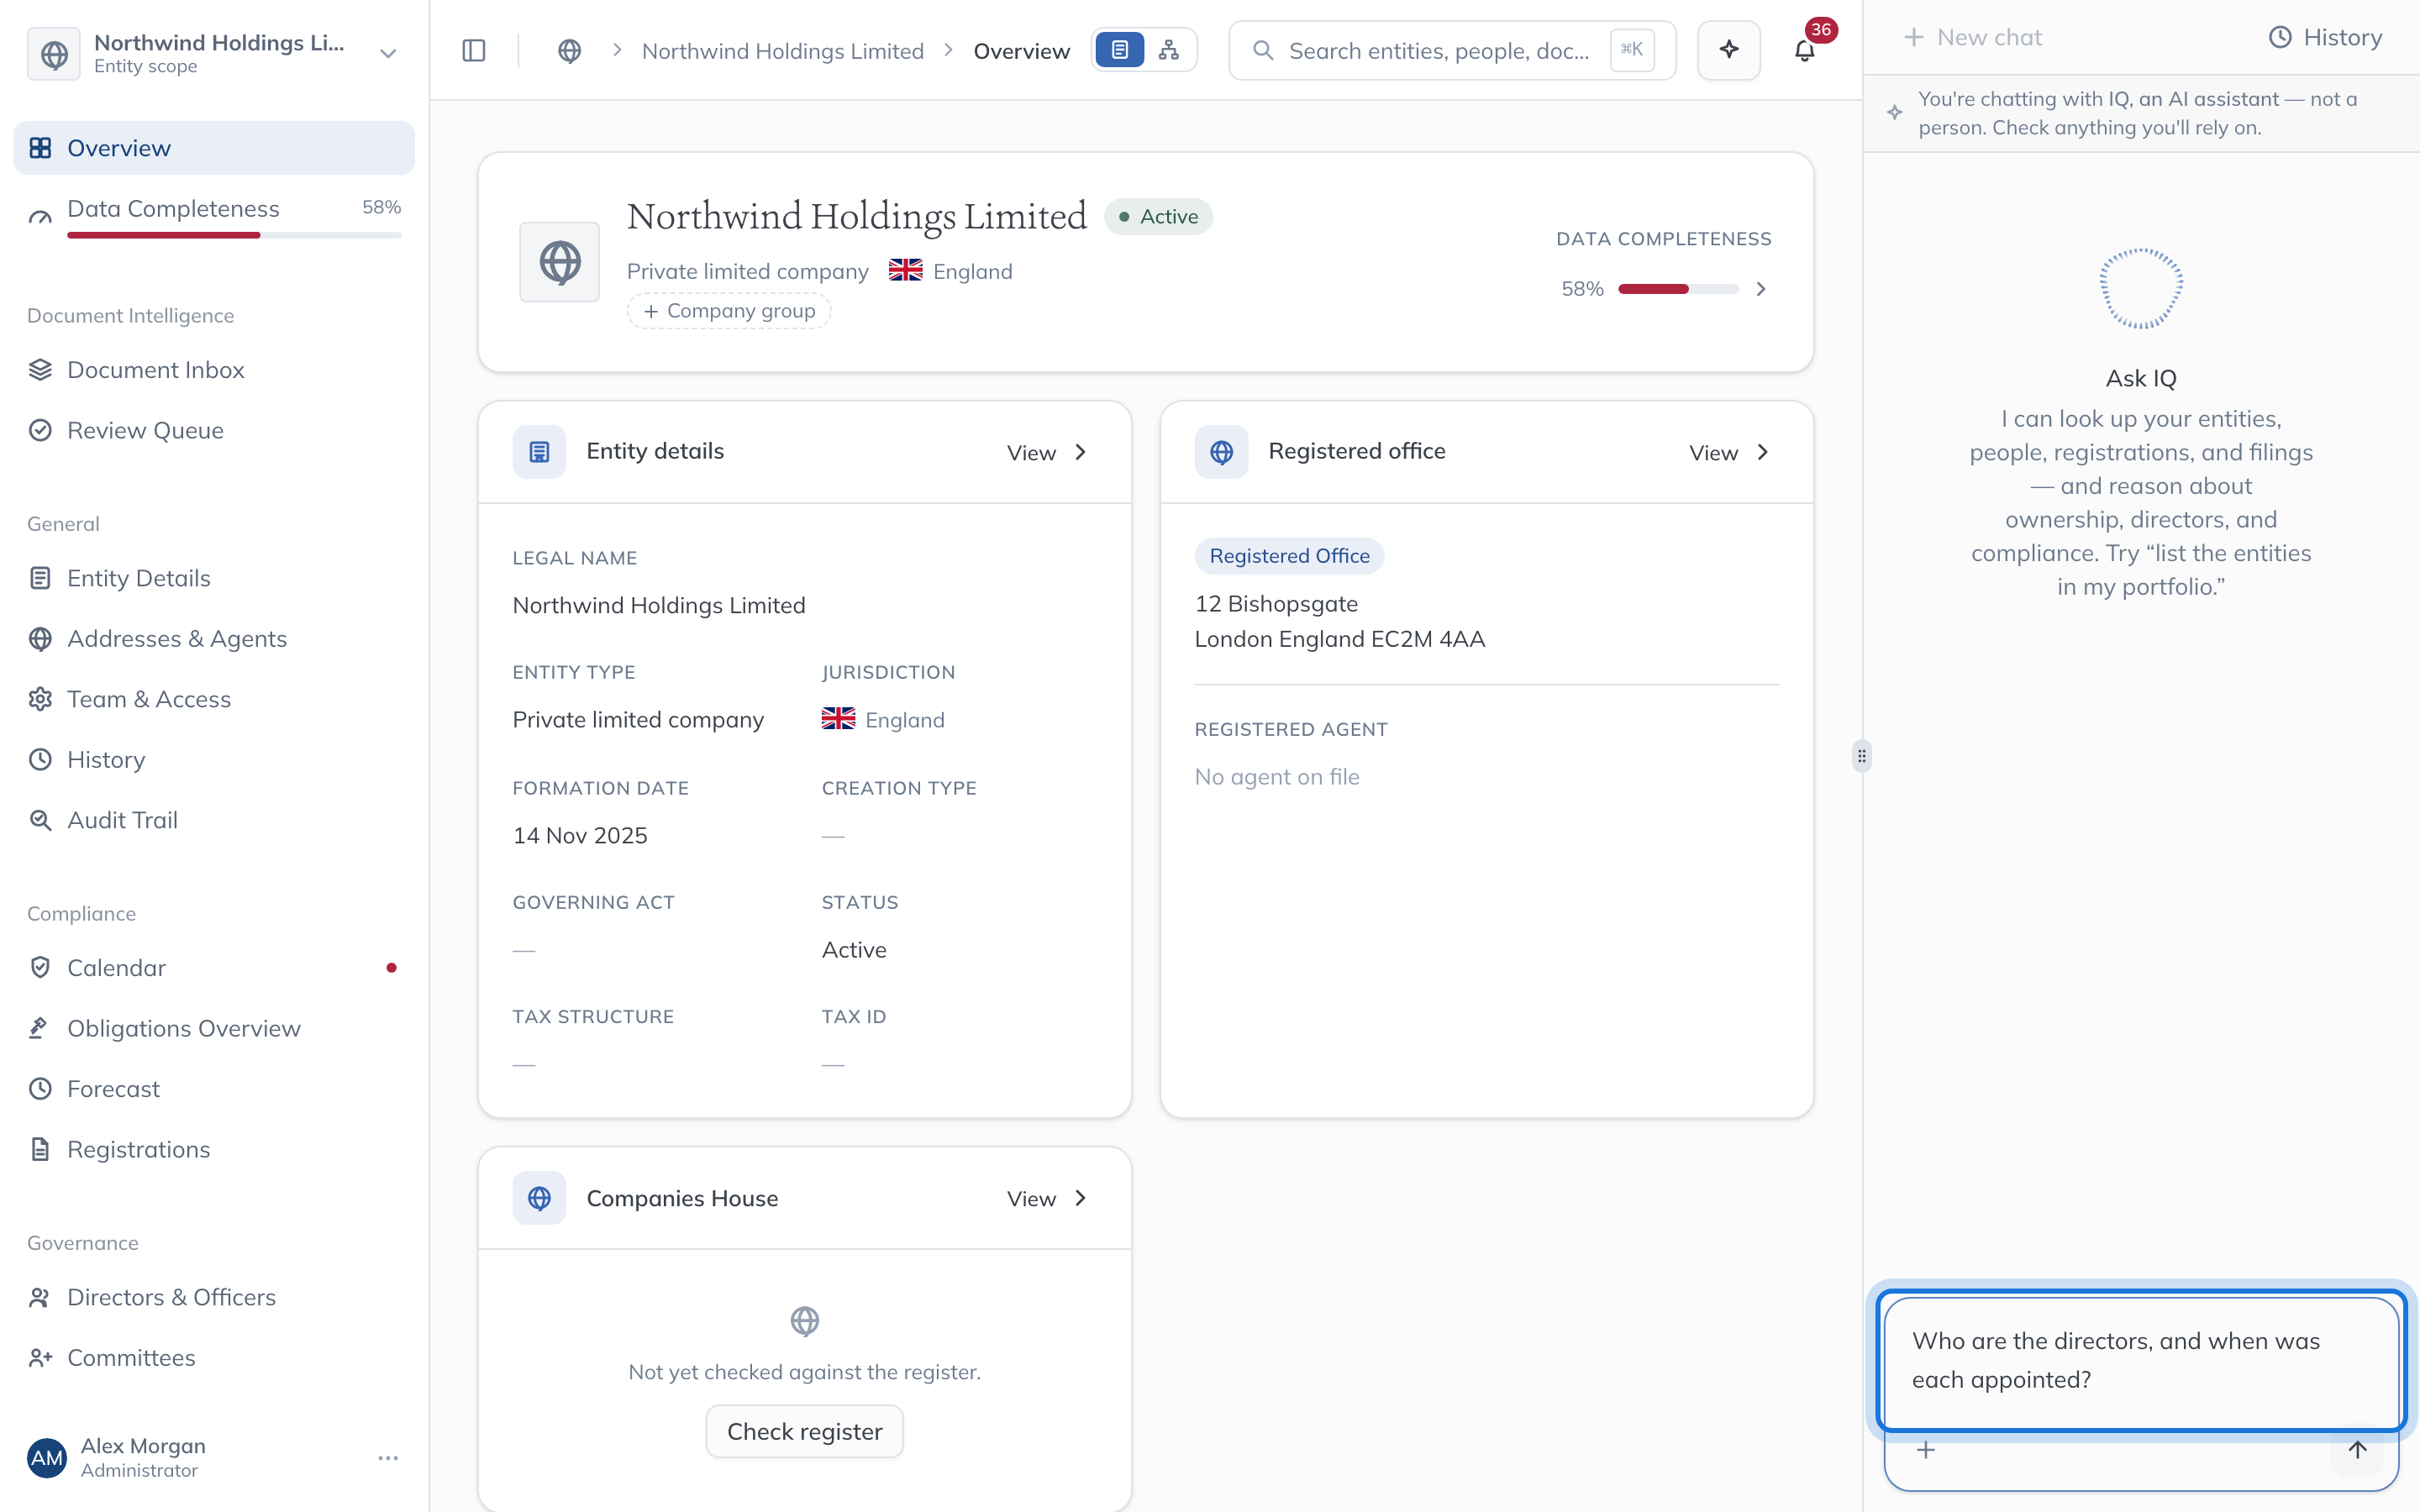View Entity details card

1046,452
